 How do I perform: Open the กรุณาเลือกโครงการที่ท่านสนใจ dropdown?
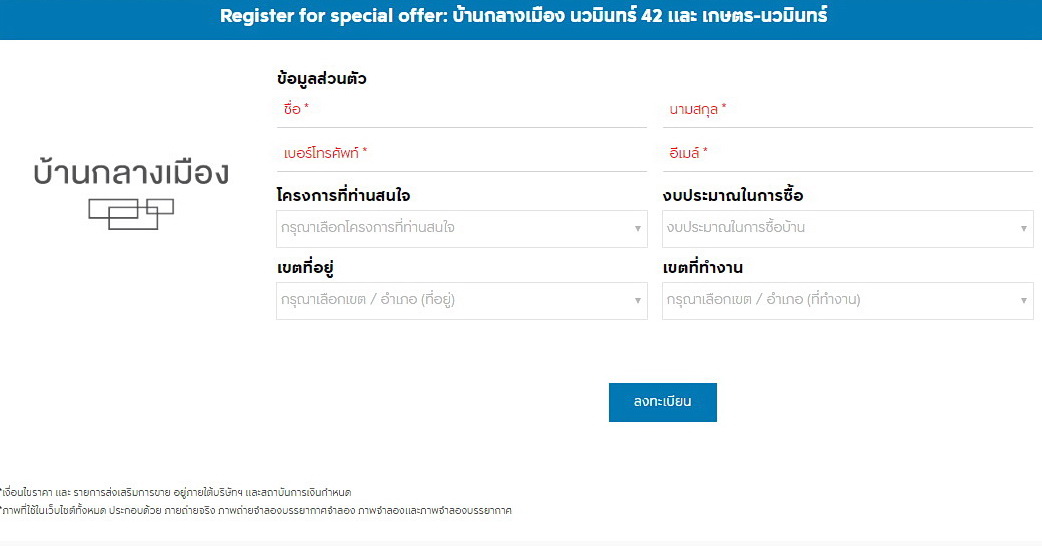[x=461, y=228]
